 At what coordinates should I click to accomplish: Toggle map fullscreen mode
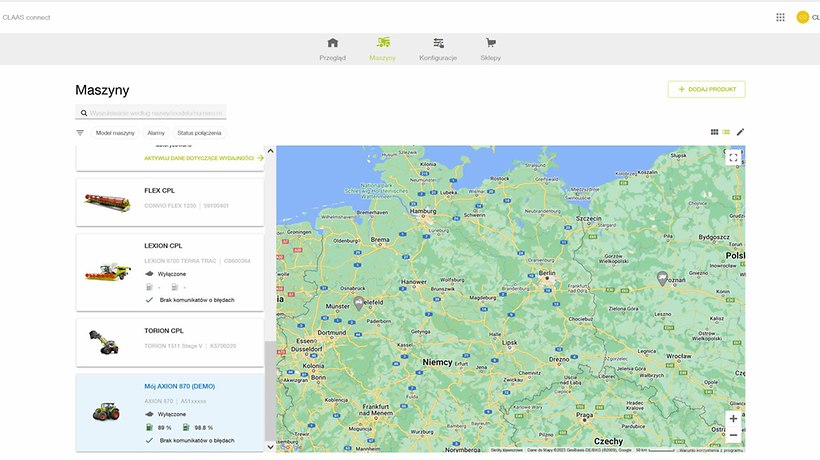tap(733, 157)
